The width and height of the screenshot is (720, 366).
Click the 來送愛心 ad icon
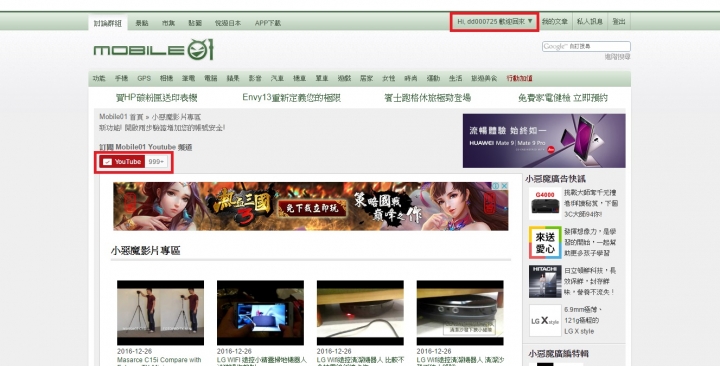[545, 242]
